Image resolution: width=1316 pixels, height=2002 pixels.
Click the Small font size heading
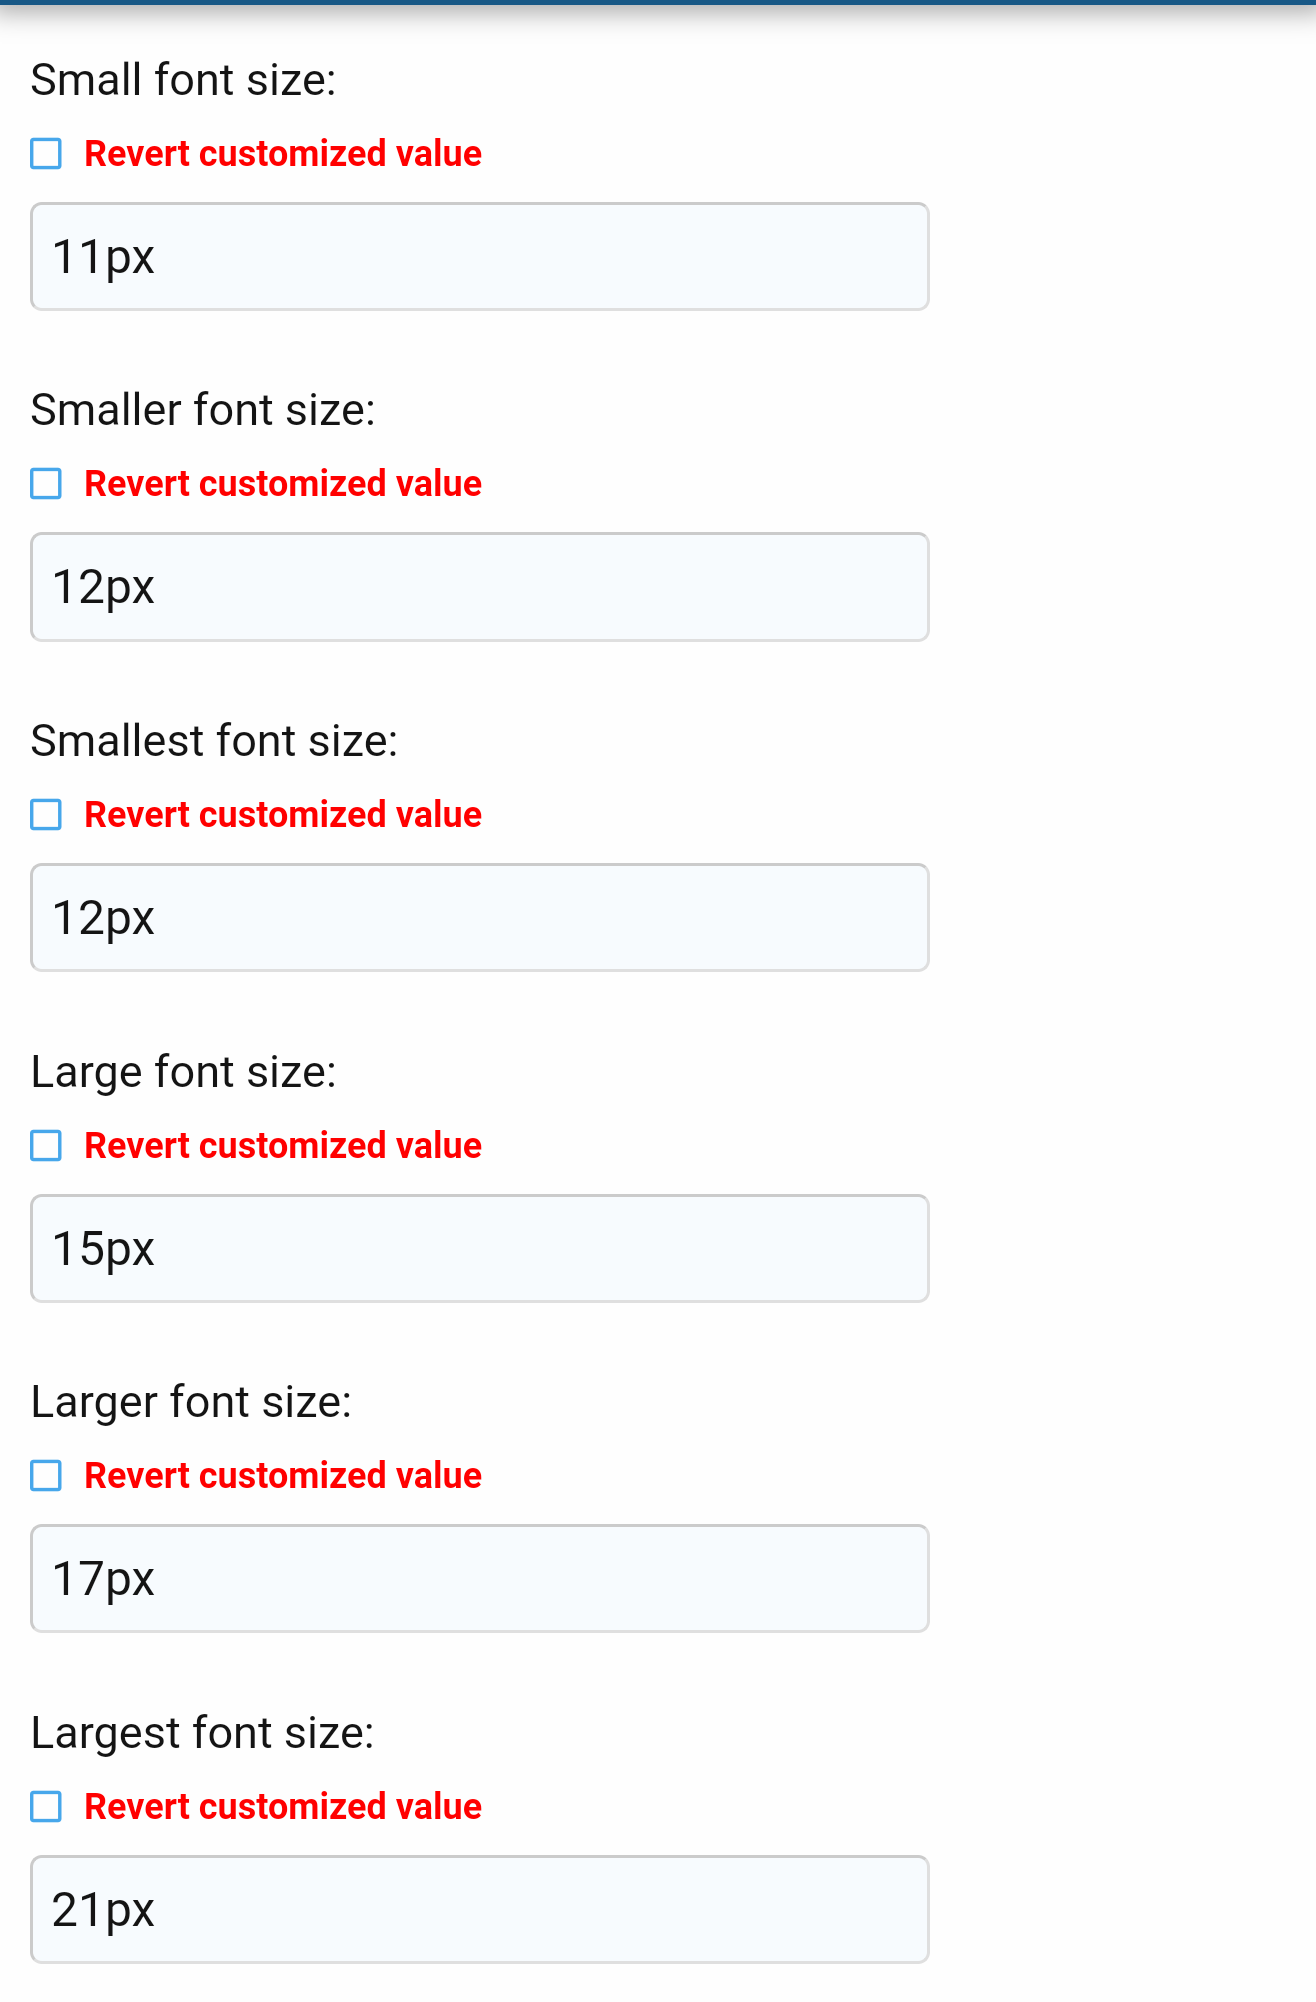coord(183,78)
